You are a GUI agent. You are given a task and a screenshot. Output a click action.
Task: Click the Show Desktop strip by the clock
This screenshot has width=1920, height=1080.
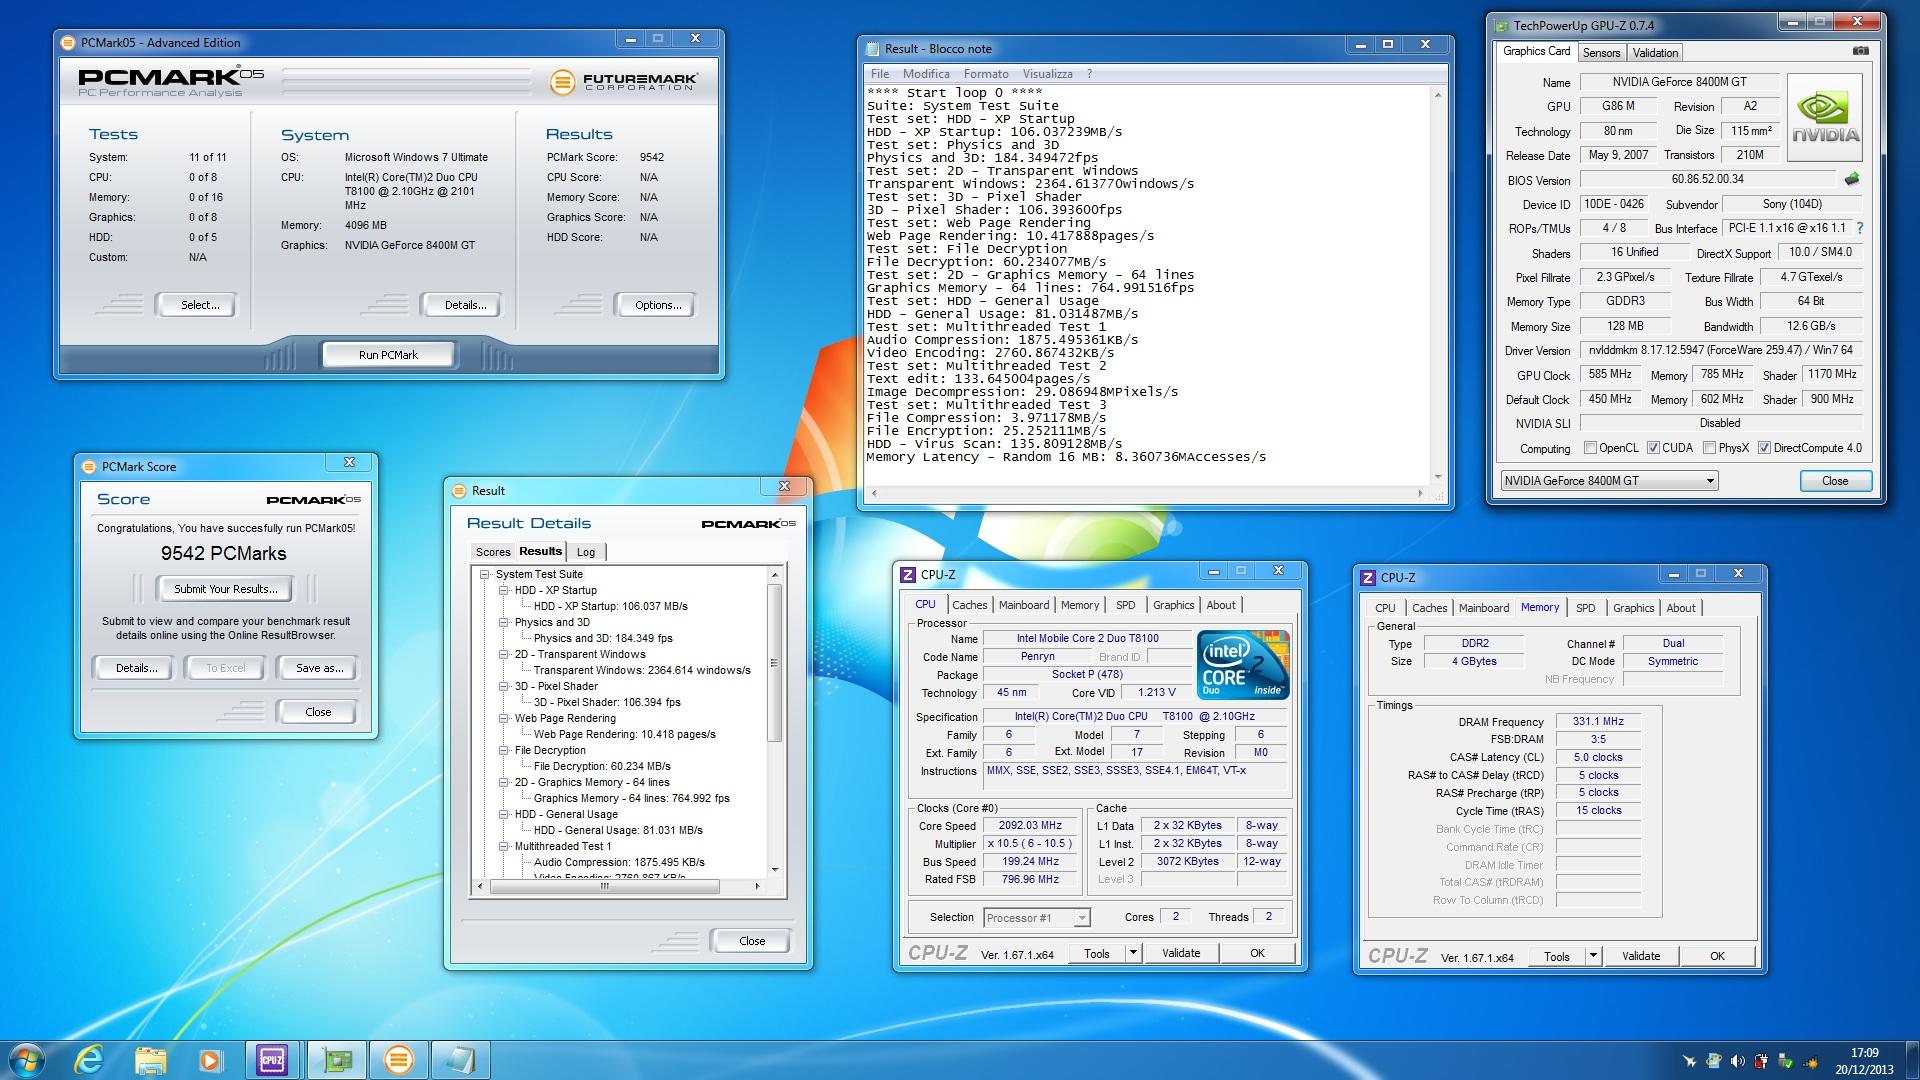pyautogui.click(x=1912, y=1060)
